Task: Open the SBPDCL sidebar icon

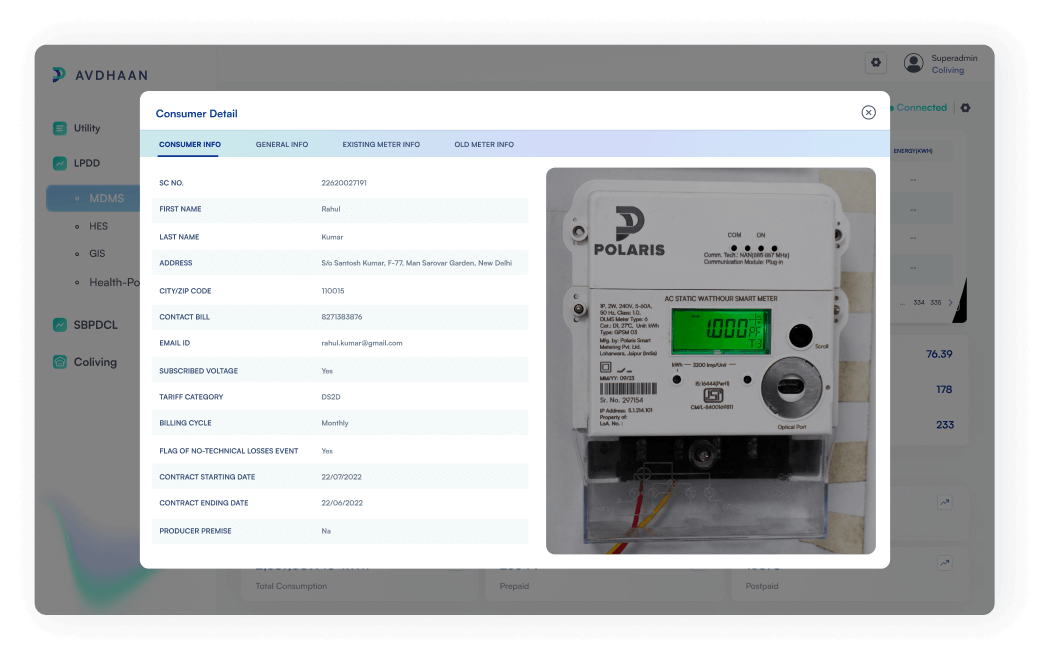Action: point(62,324)
